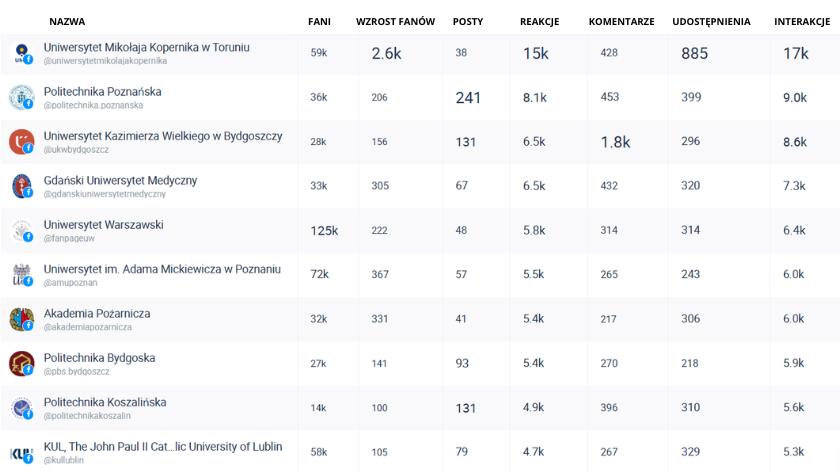Click Uniwersytet Mikołaja Kopernika logo icon
Viewport: 840px width, 472px height.
(x=21, y=53)
